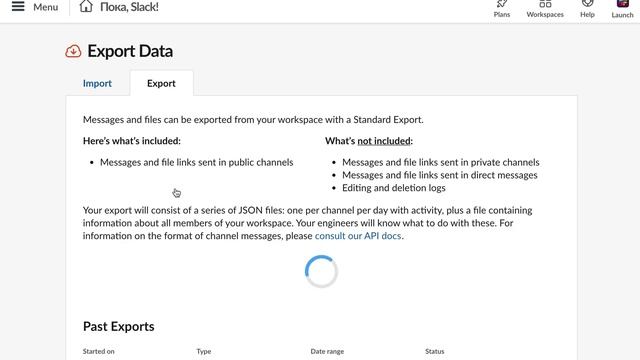Click the Date range column header
Screen dimensions: 640x360
click(x=327, y=351)
